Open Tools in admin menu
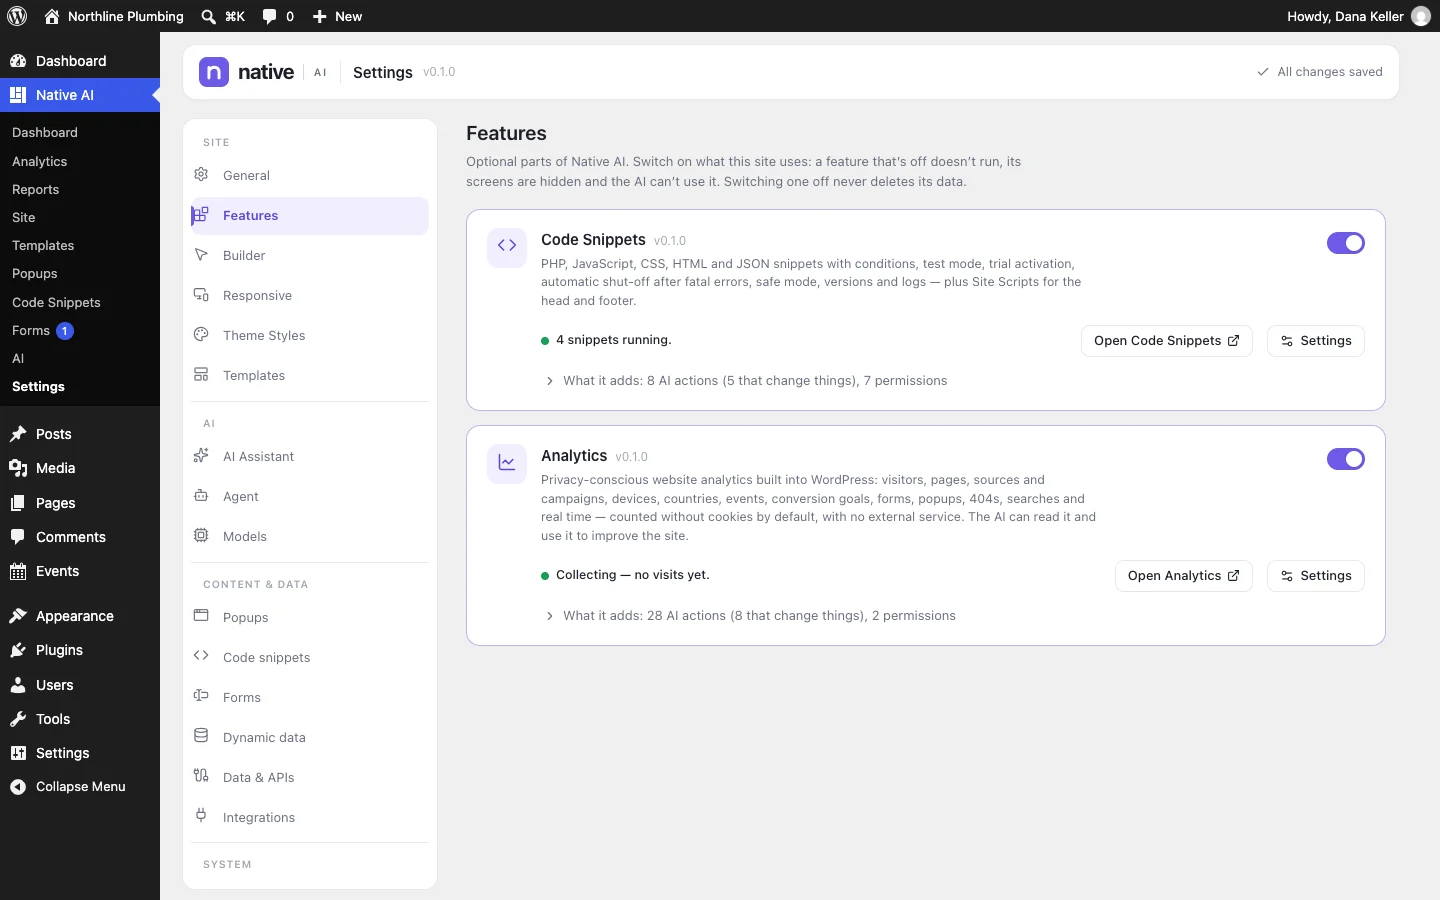 tap(80, 719)
